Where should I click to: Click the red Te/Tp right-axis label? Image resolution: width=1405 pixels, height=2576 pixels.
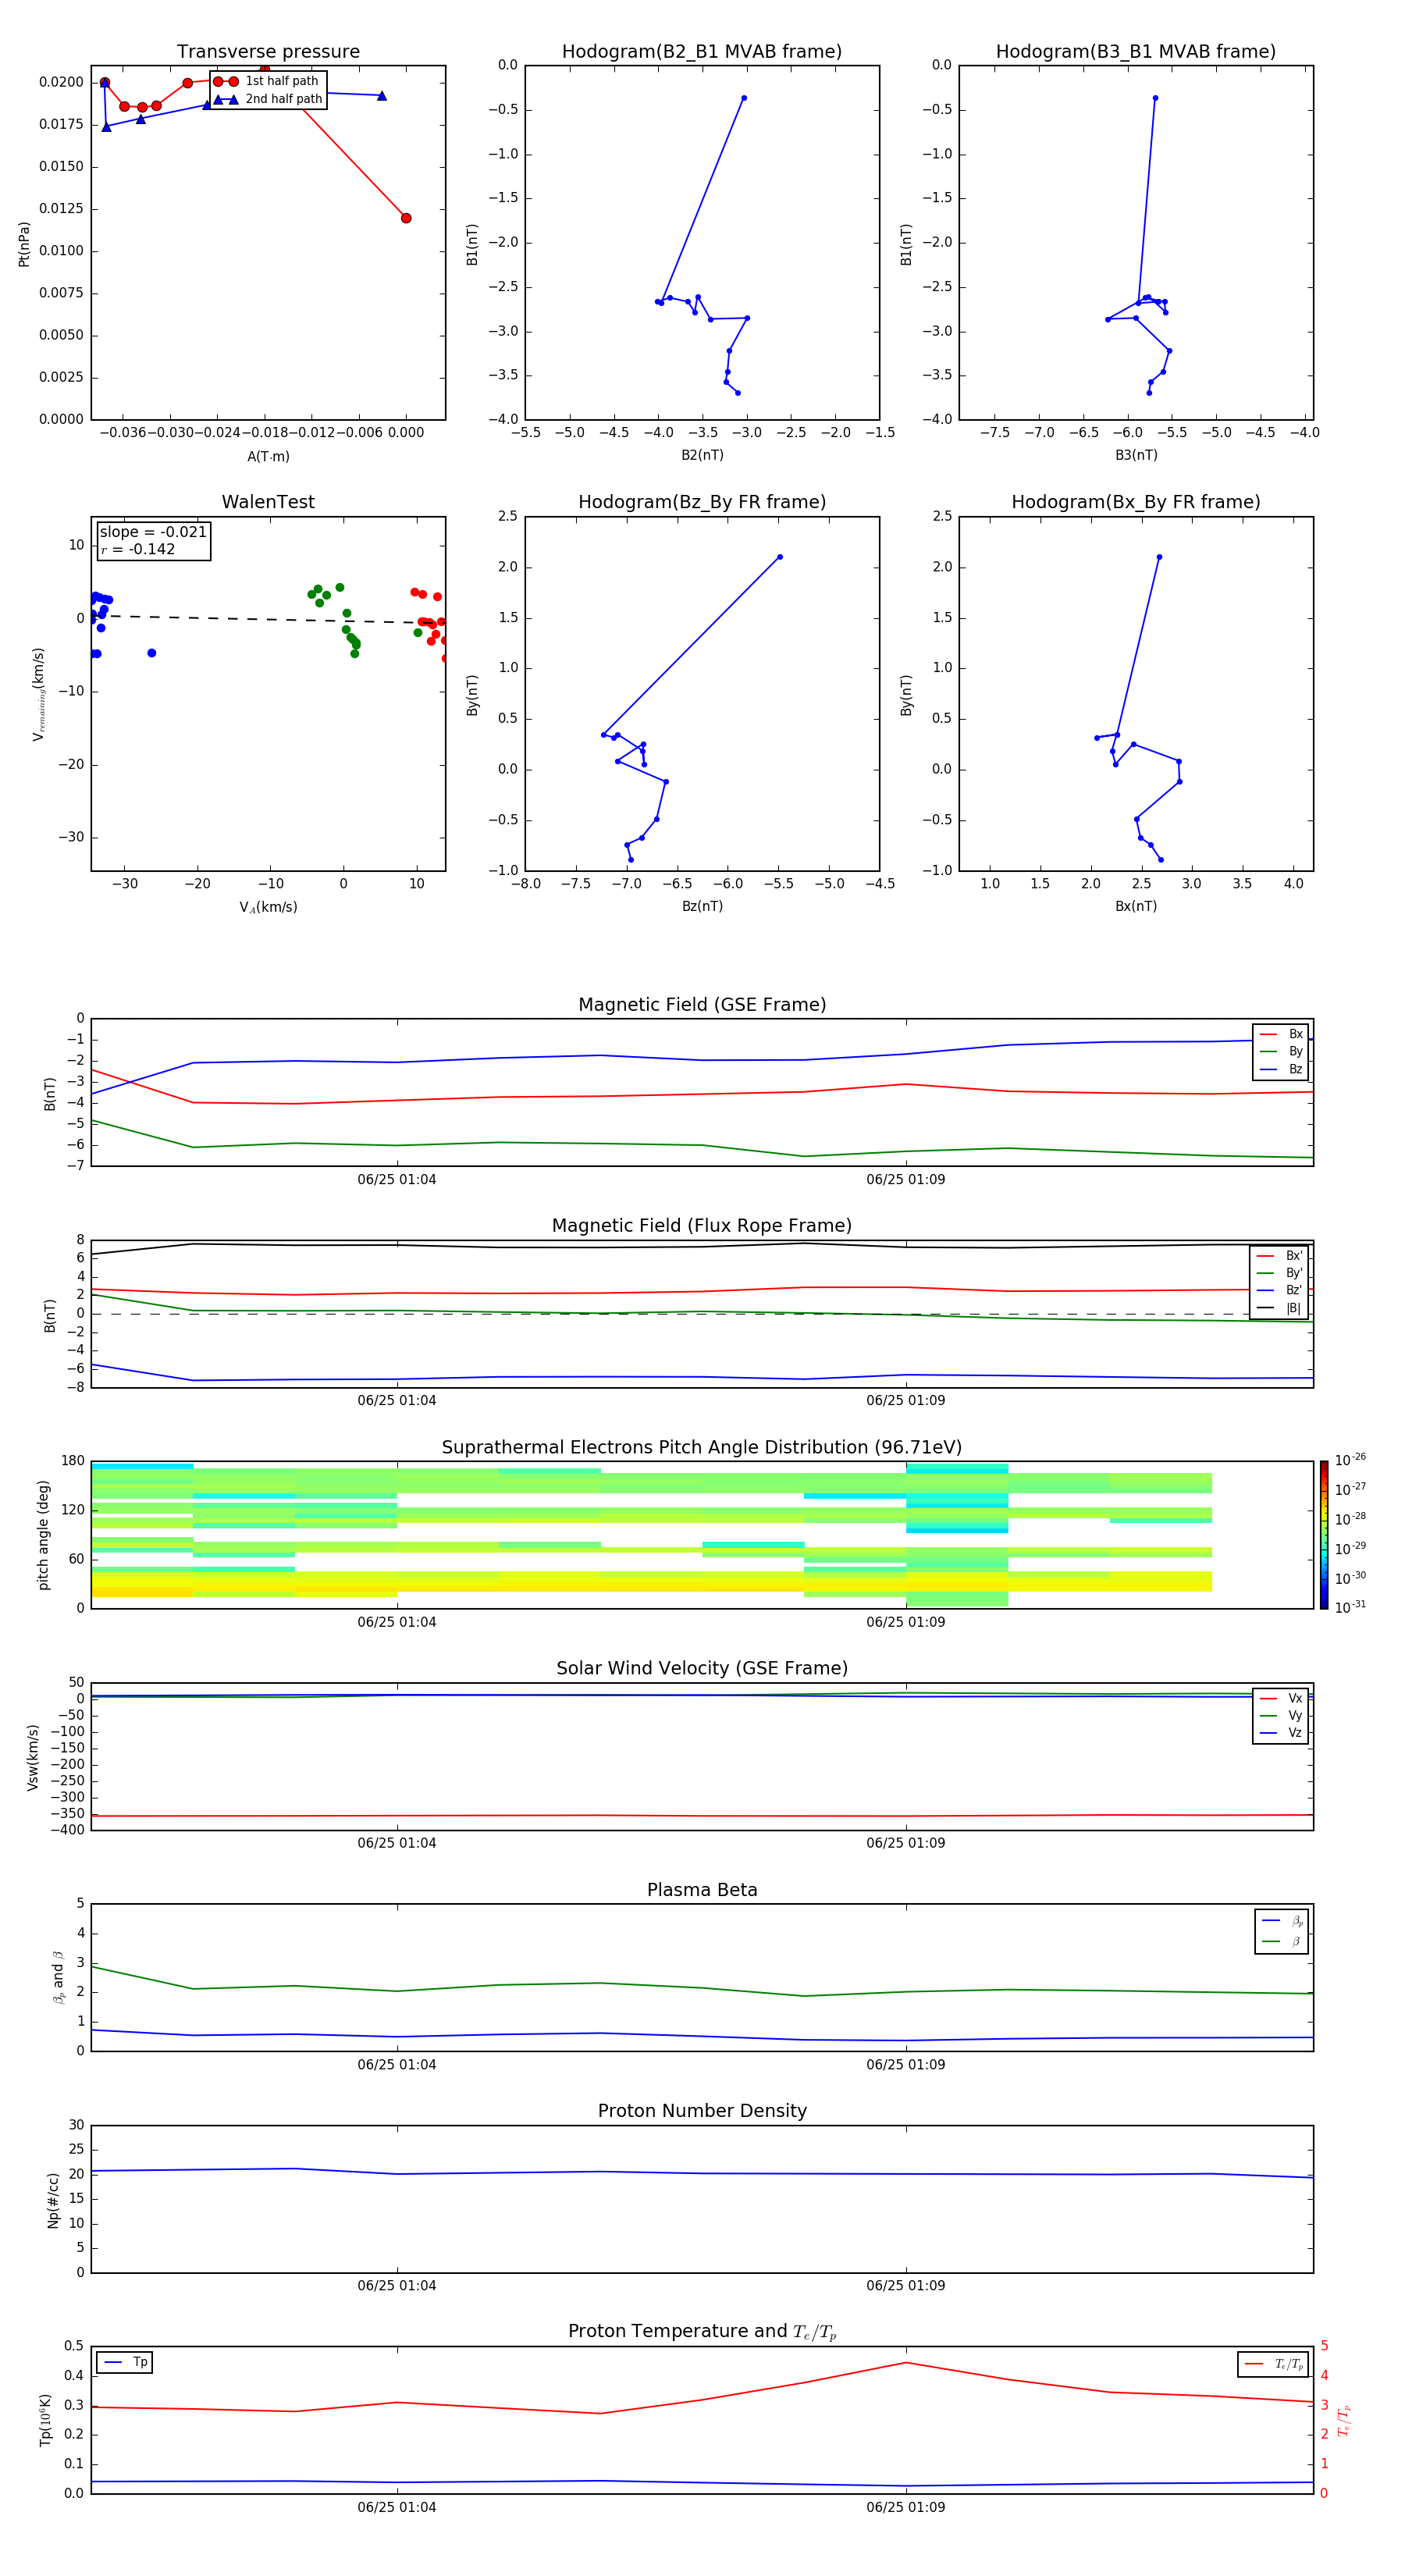pyautogui.click(x=1344, y=2421)
